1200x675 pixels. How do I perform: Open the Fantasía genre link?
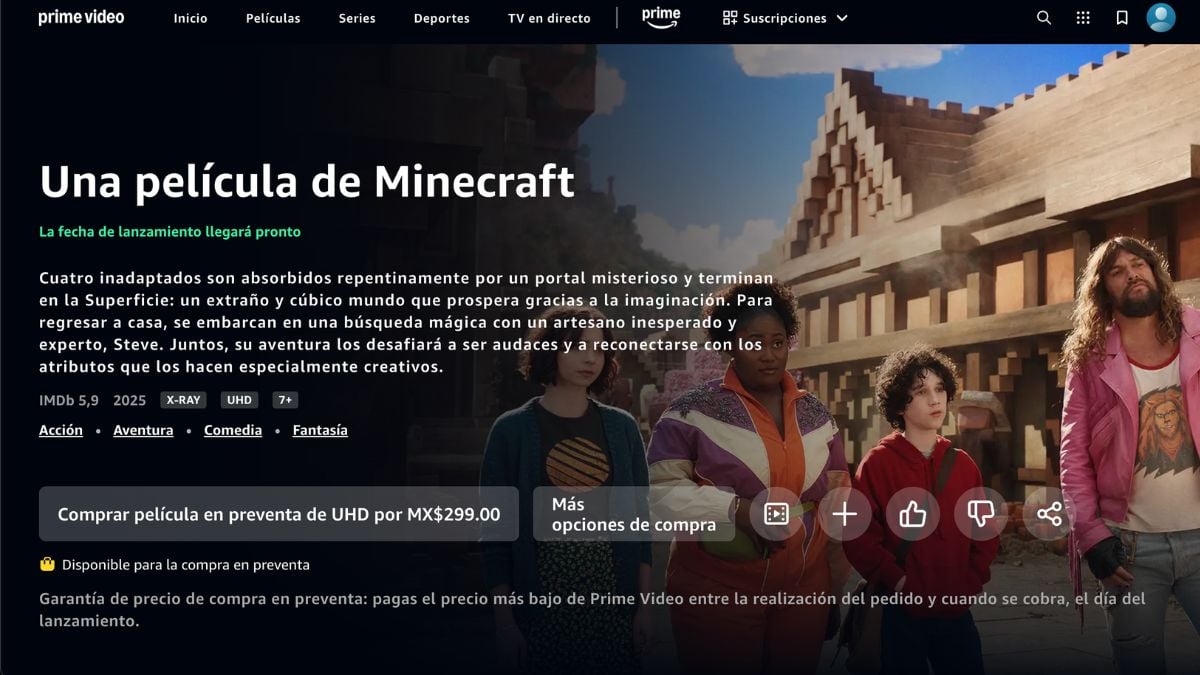[x=320, y=430]
